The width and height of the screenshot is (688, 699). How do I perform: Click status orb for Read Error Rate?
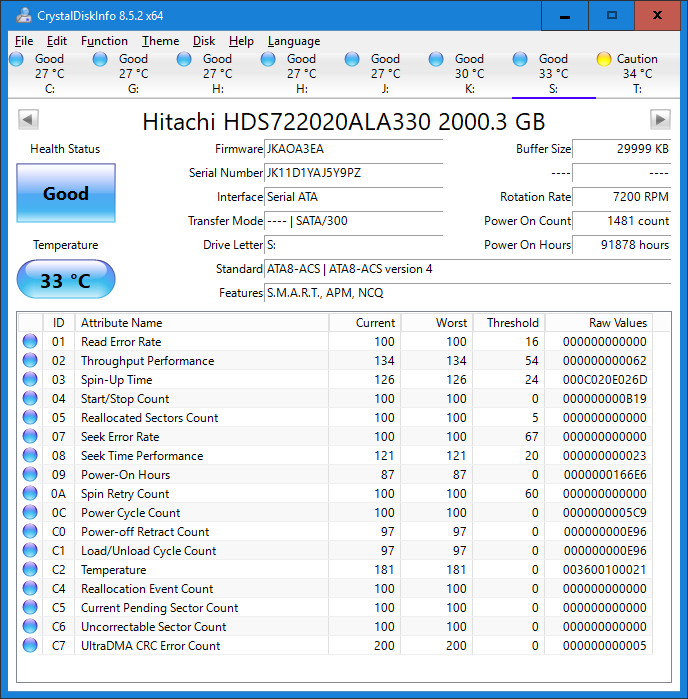[x=30, y=341]
